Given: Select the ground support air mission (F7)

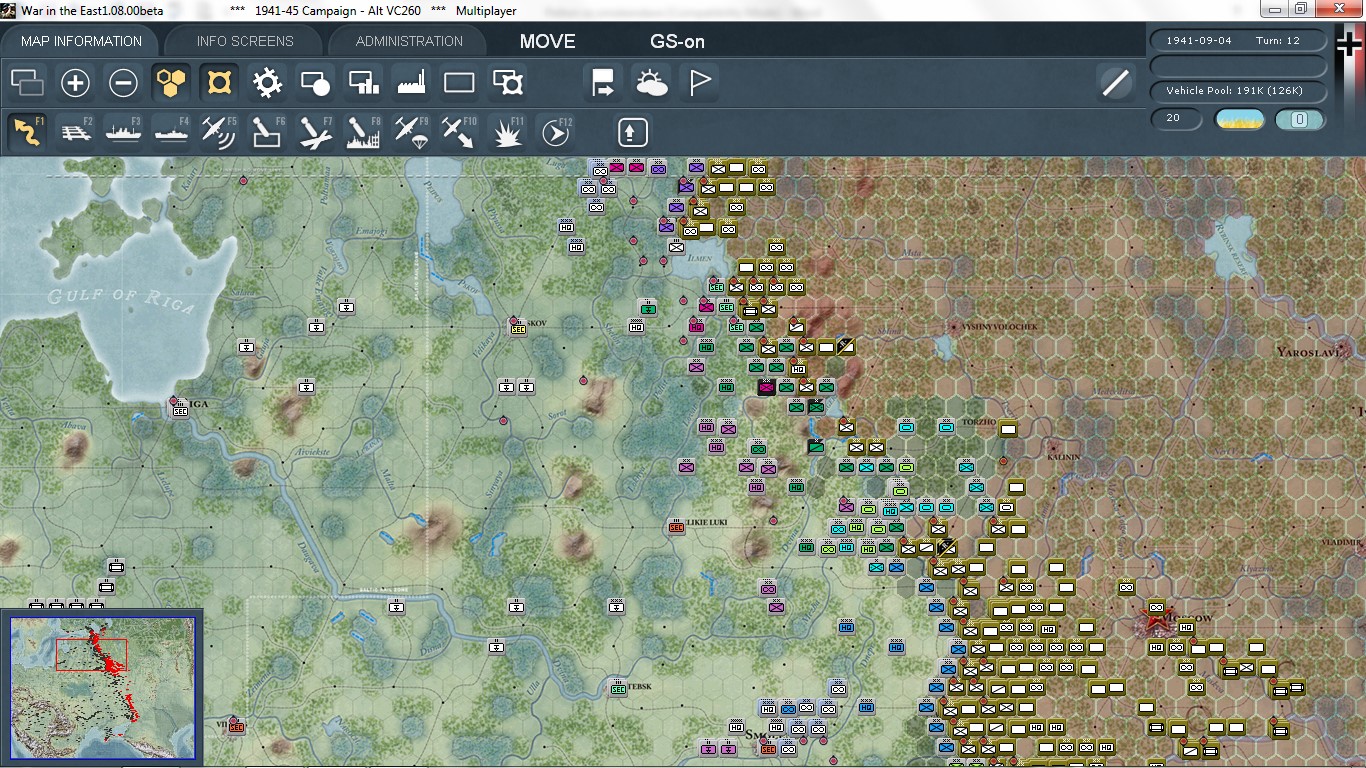Looking at the screenshot, I should coord(315,131).
